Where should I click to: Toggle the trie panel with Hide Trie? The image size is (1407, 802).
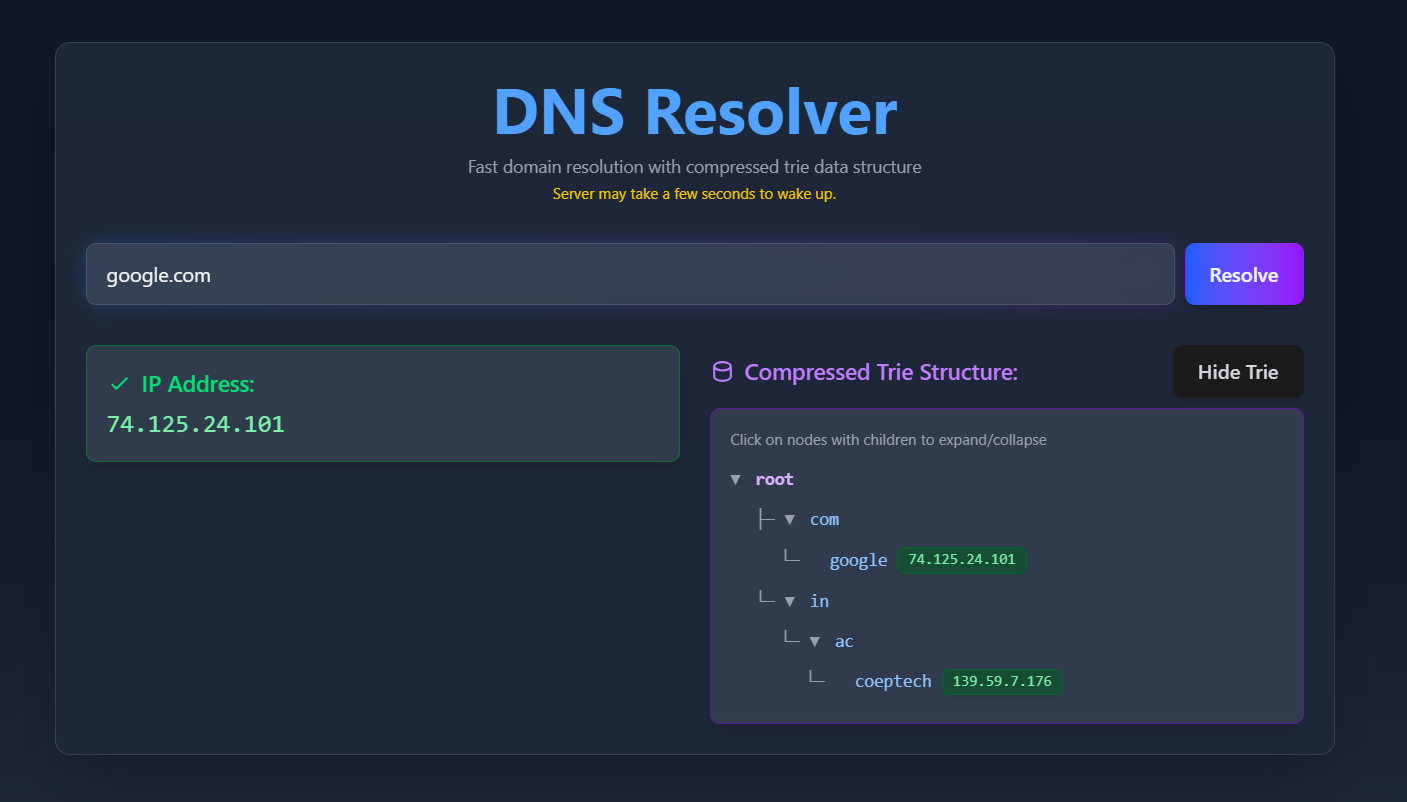pyautogui.click(x=1238, y=371)
